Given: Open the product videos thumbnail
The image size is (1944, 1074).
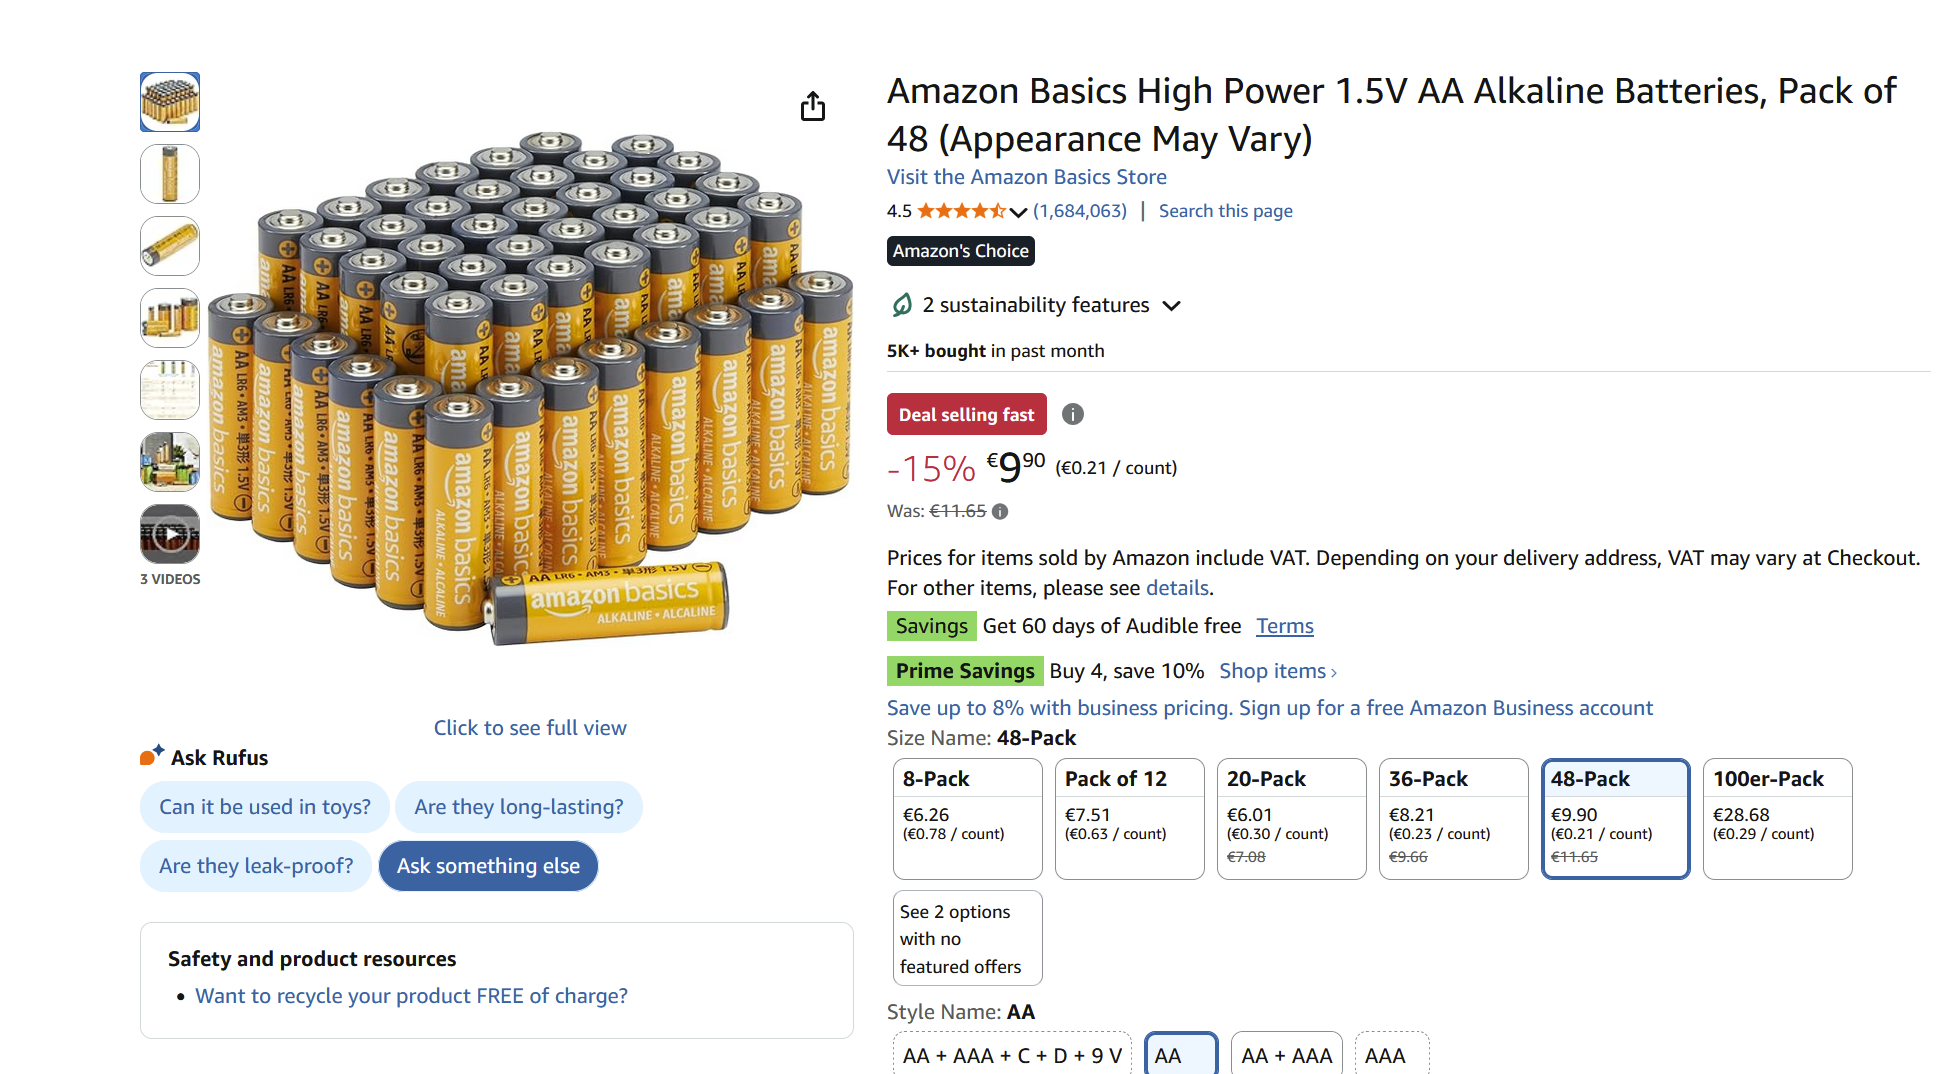Looking at the screenshot, I should (x=170, y=535).
